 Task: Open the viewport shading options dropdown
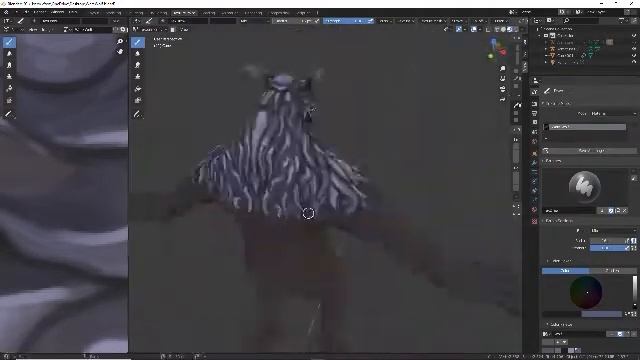click(x=522, y=29)
